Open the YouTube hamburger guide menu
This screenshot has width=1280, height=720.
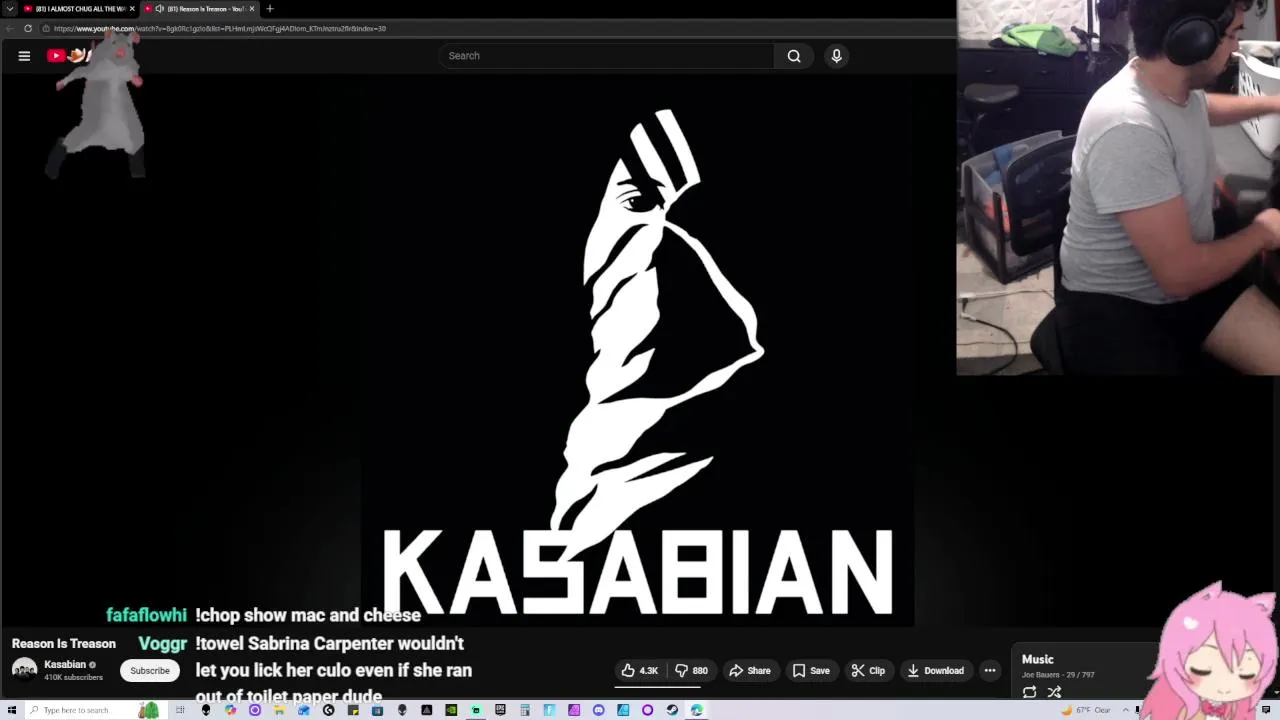[x=24, y=56]
